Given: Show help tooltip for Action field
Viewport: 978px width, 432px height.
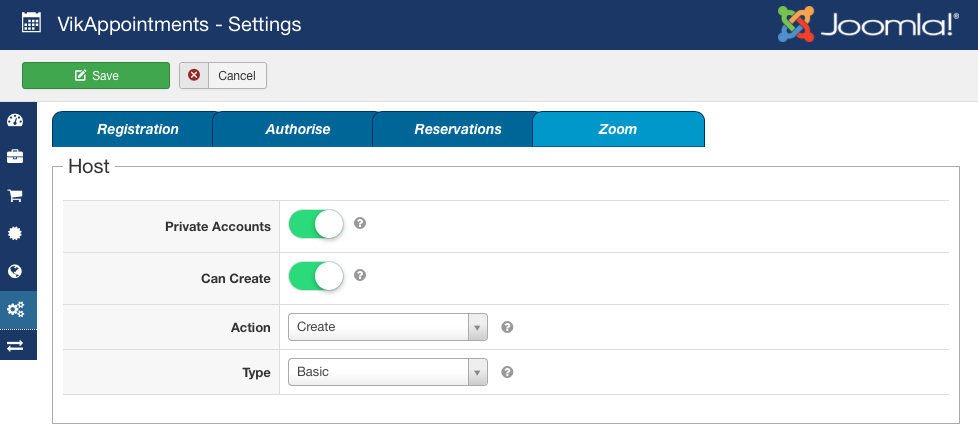Looking at the screenshot, I should tap(507, 327).
